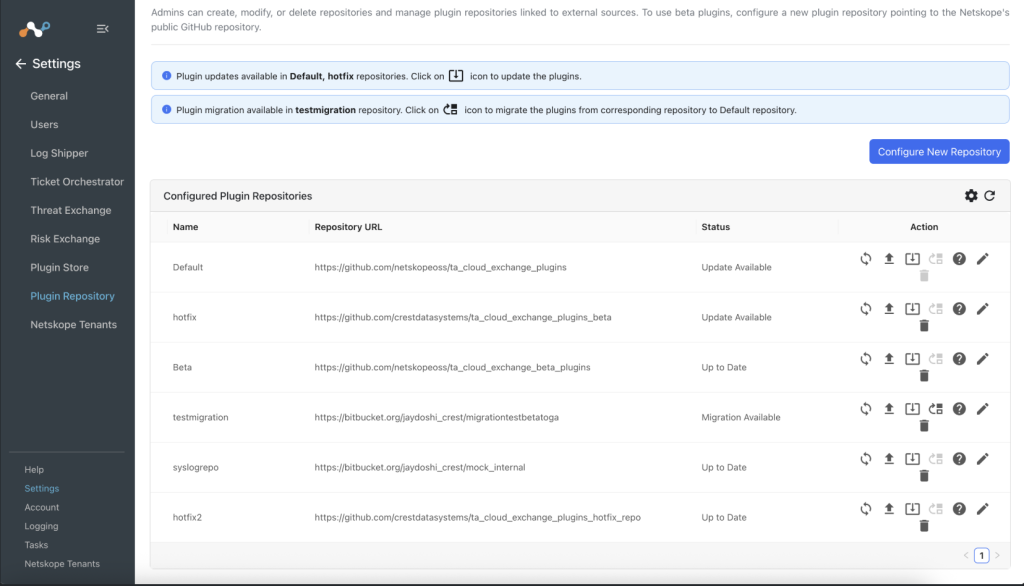Screen dimensions: 1024x586
Task: Migrate plugins from testmigration repository
Action: (936, 409)
